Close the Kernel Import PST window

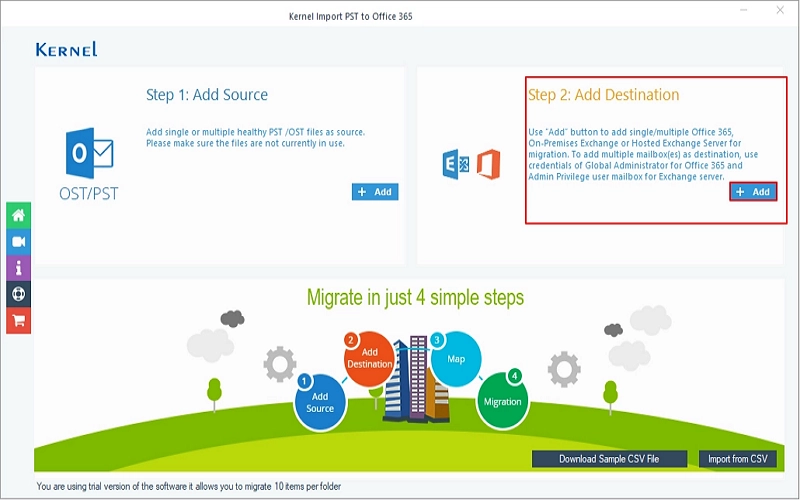(x=780, y=10)
